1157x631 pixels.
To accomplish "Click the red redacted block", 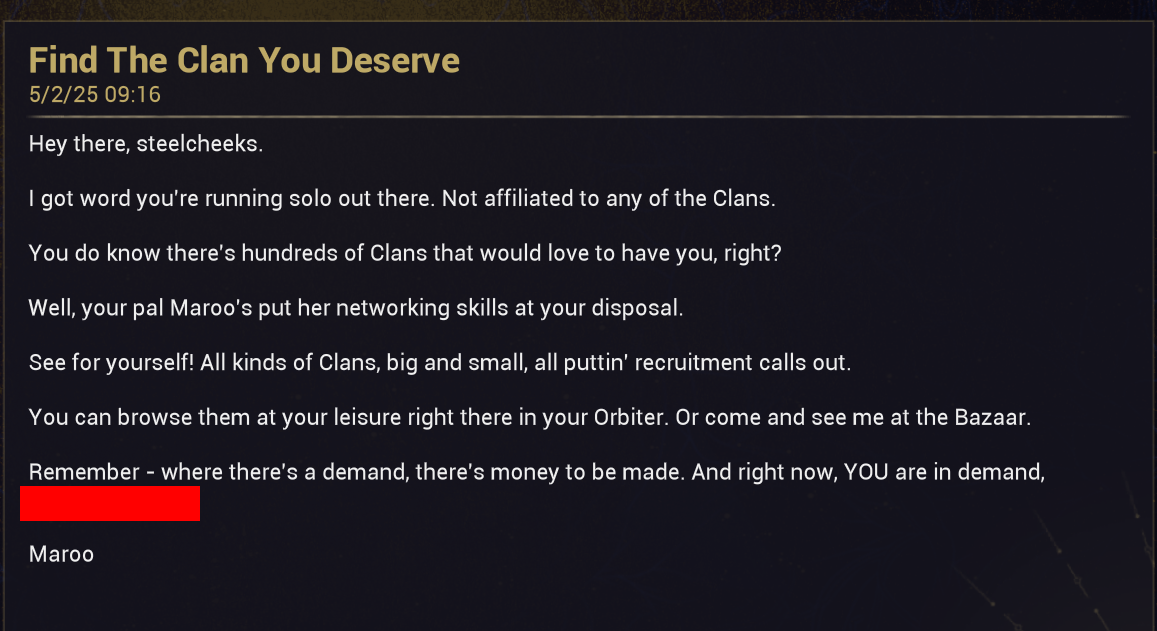I will click(x=110, y=504).
